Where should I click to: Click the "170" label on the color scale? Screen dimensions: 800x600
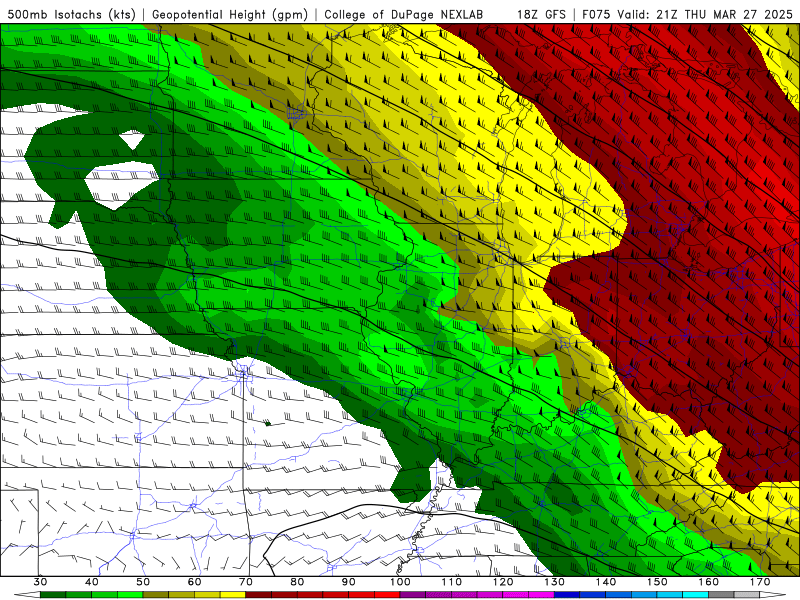point(760,582)
